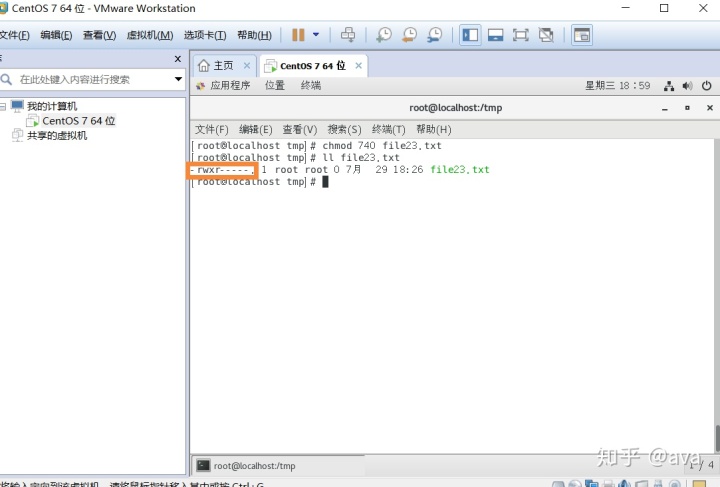This screenshot has height=487, width=720.
Task: Take a snapshot of the VM
Action: [x=384, y=35]
